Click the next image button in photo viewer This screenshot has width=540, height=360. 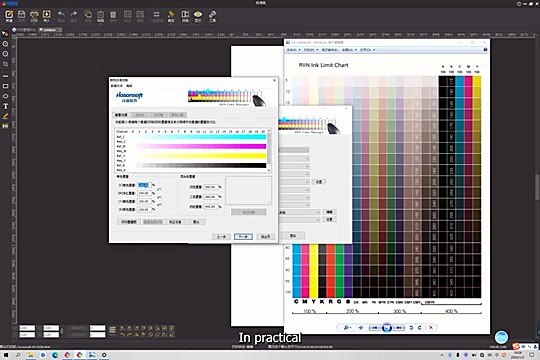point(398,328)
